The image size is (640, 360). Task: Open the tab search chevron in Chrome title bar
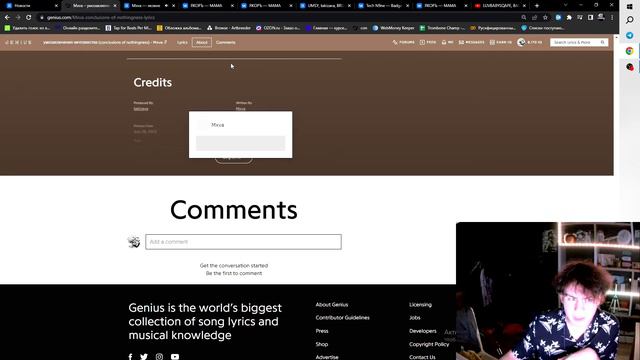click(x=565, y=5)
